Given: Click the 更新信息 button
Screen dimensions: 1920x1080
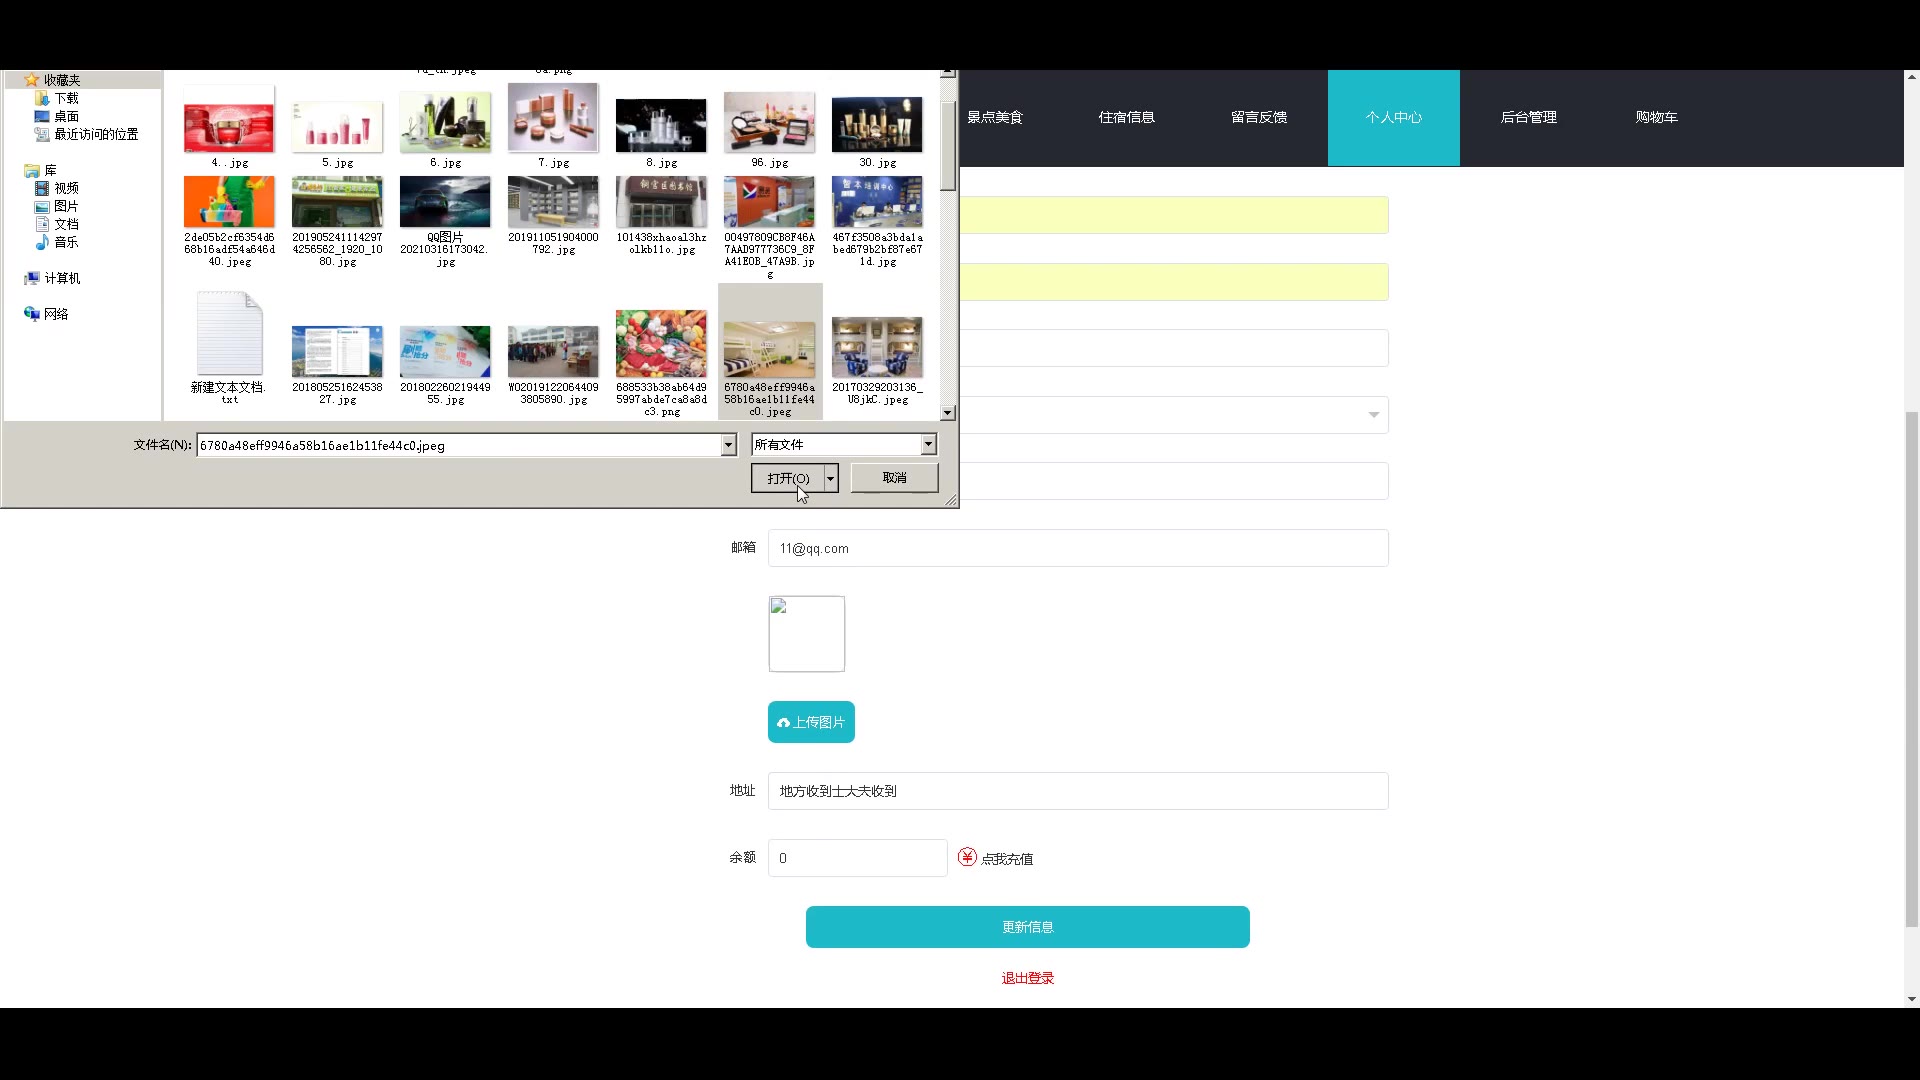Looking at the screenshot, I should (1027, 927).
